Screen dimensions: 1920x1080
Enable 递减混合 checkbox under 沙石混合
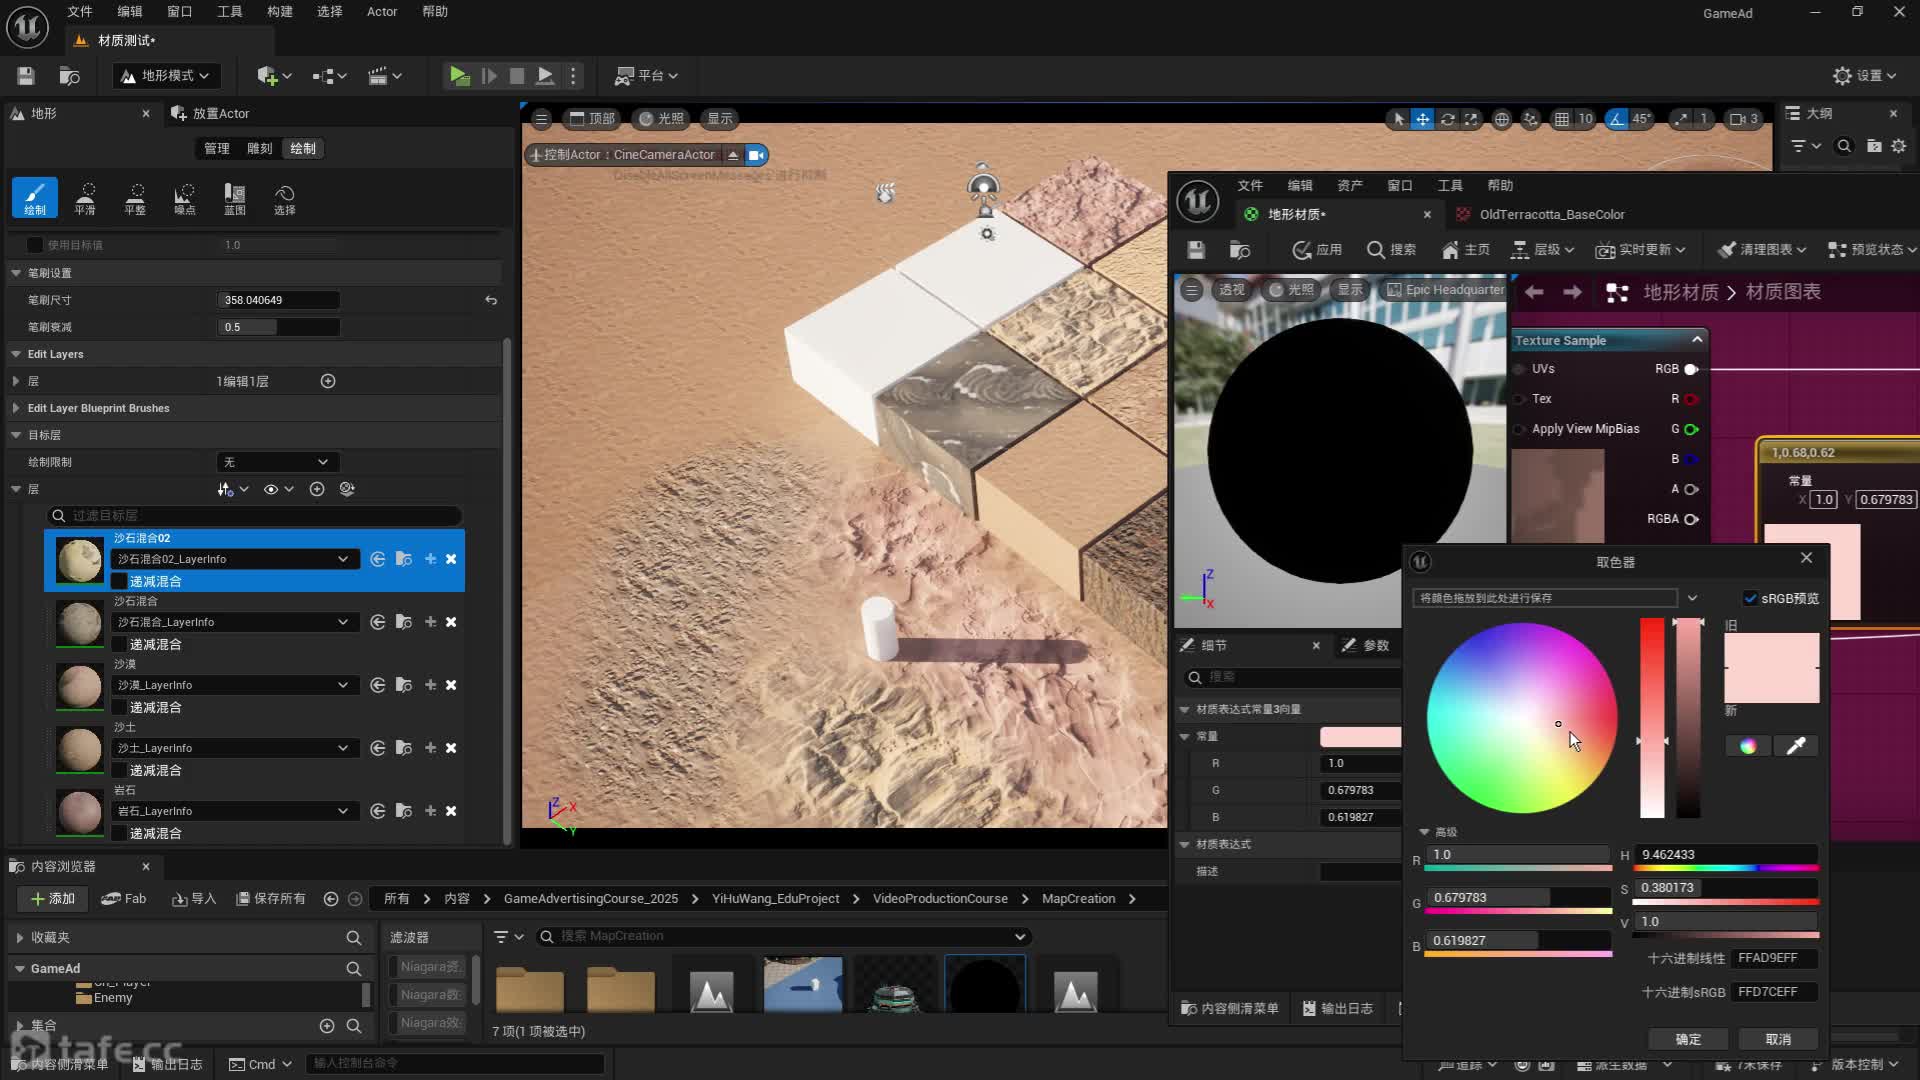[x=119, y=644]
